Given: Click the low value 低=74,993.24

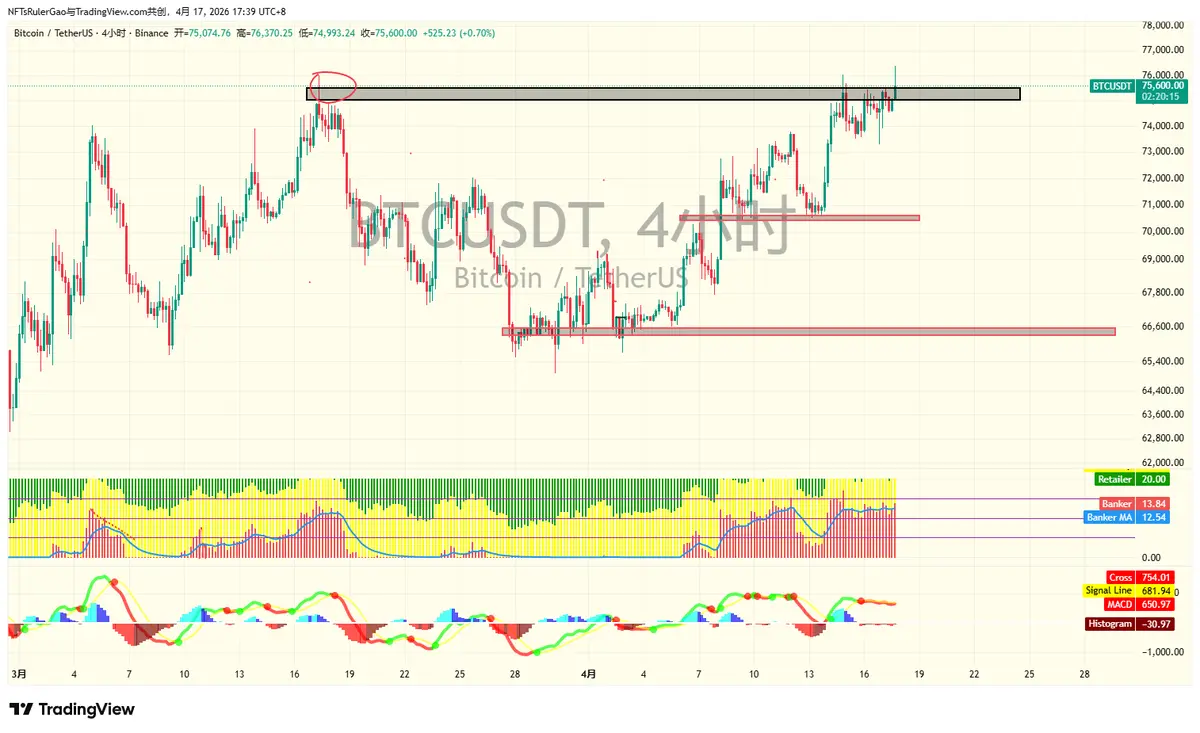Looking at the screenshot, I should pyautogui.click(x=327, y=33).
